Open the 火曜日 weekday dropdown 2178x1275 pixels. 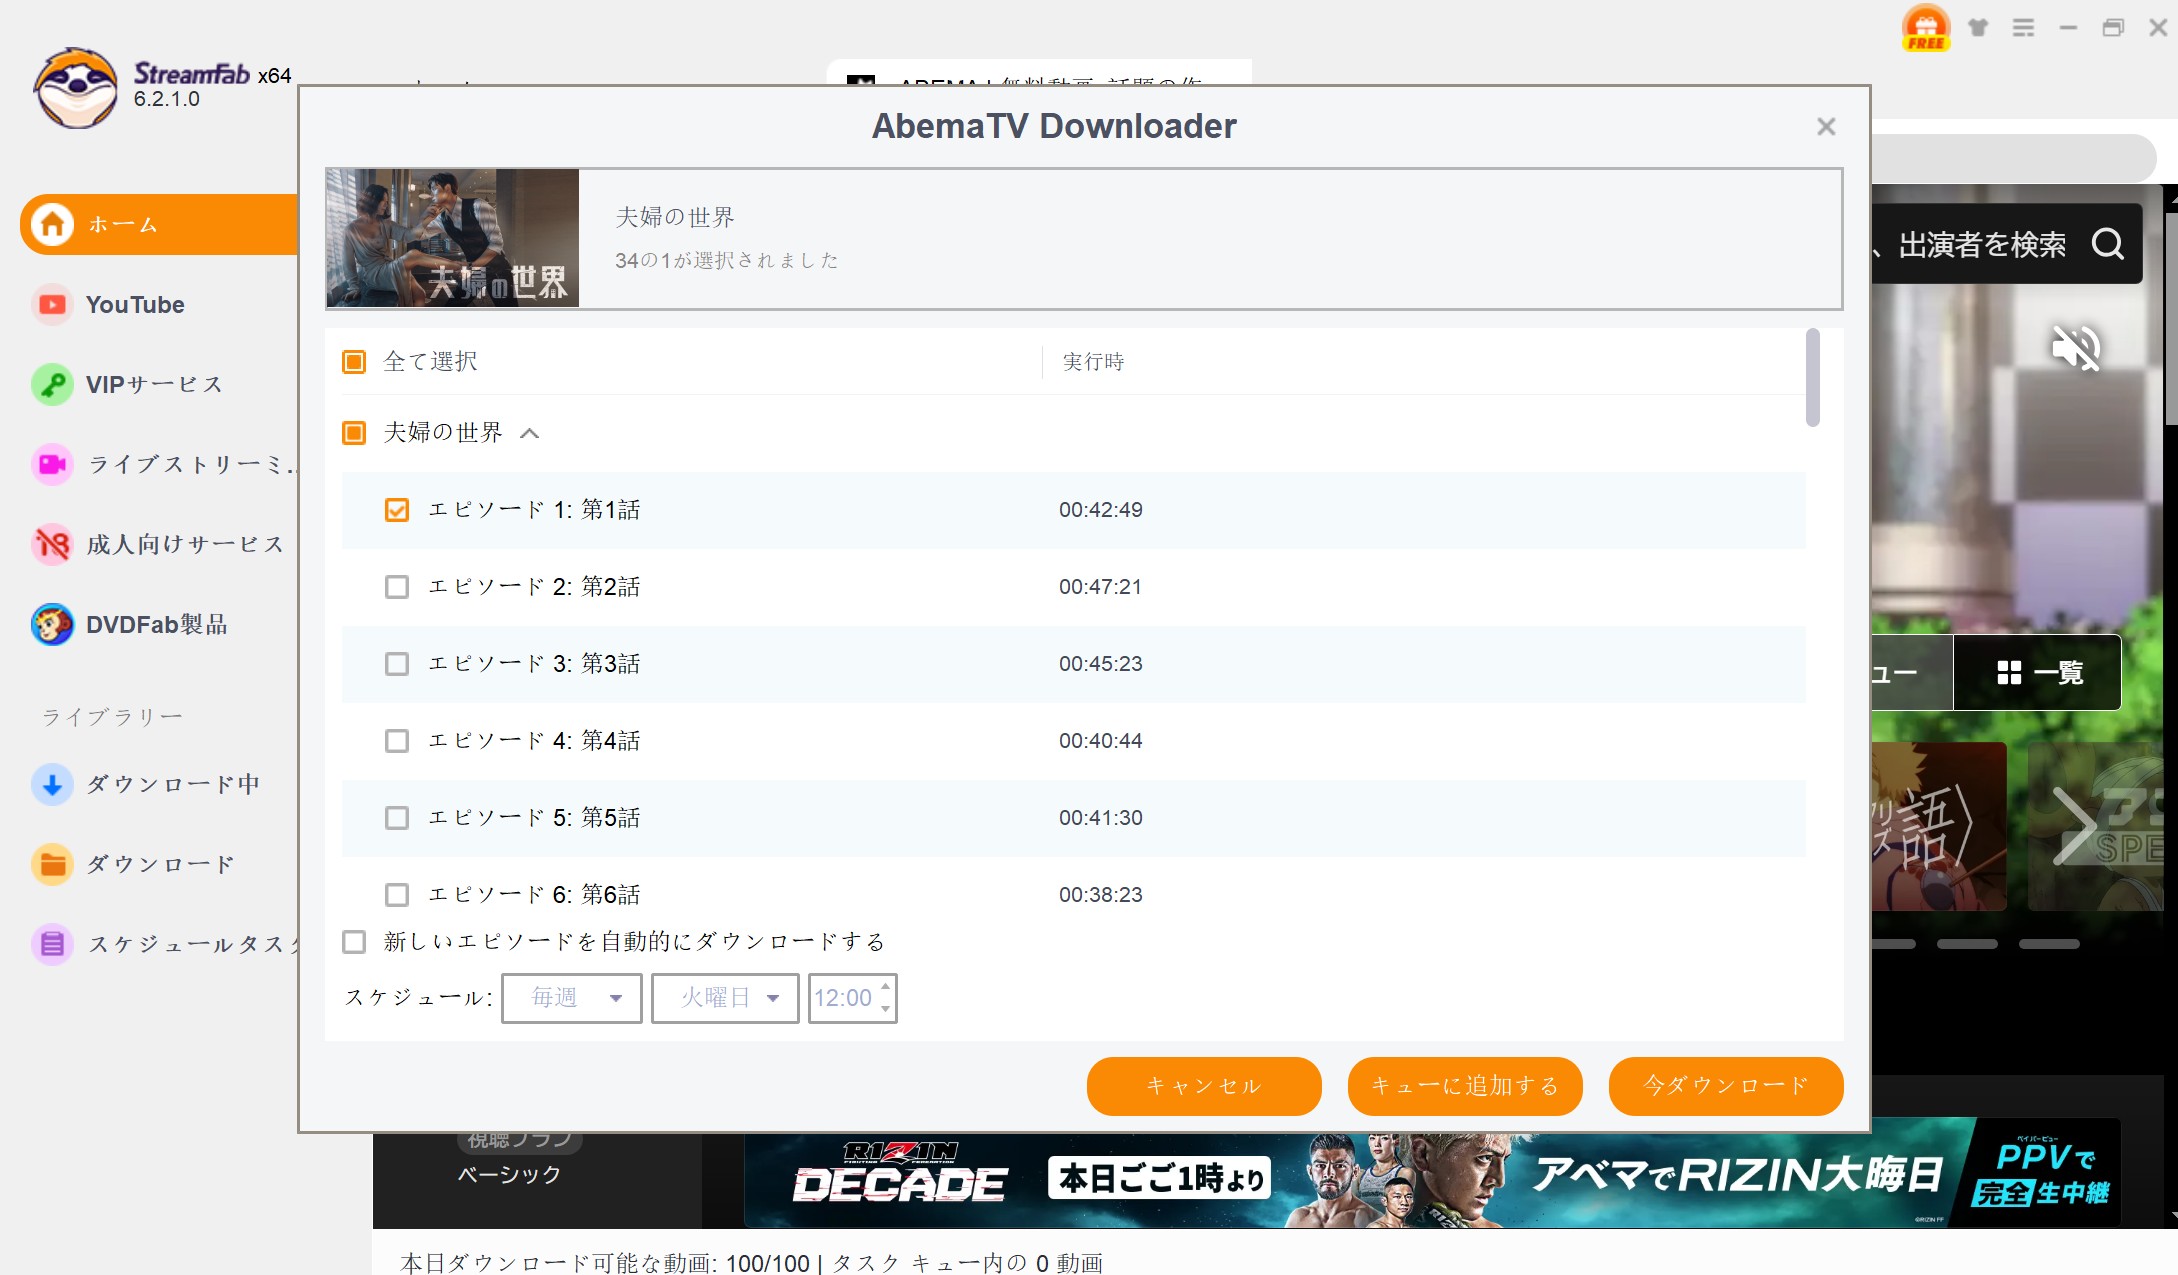pos(725,998)
